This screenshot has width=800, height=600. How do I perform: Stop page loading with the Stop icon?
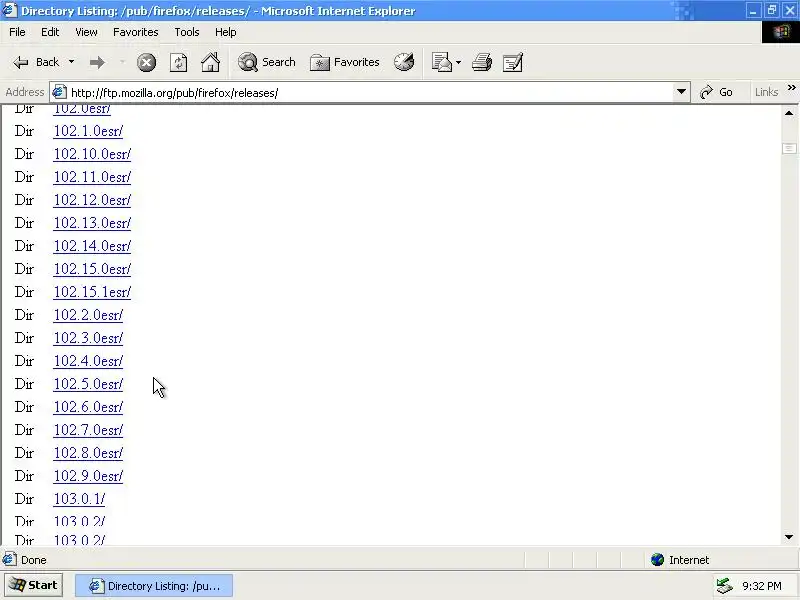pos(146,63)
